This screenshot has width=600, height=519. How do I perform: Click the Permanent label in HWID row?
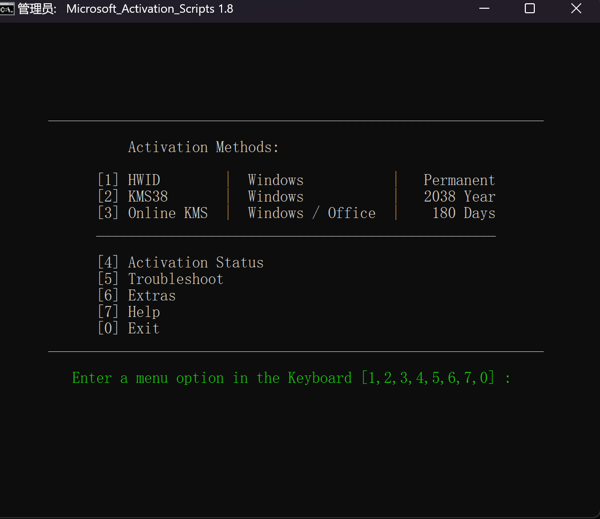point(459,180)
